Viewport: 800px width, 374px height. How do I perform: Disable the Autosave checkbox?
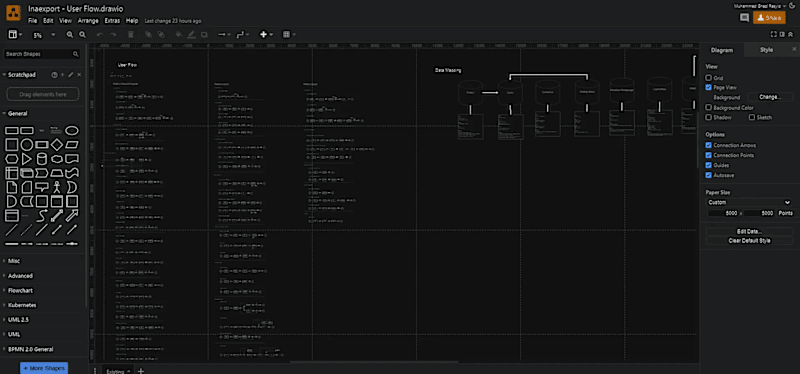click(709, 175)
